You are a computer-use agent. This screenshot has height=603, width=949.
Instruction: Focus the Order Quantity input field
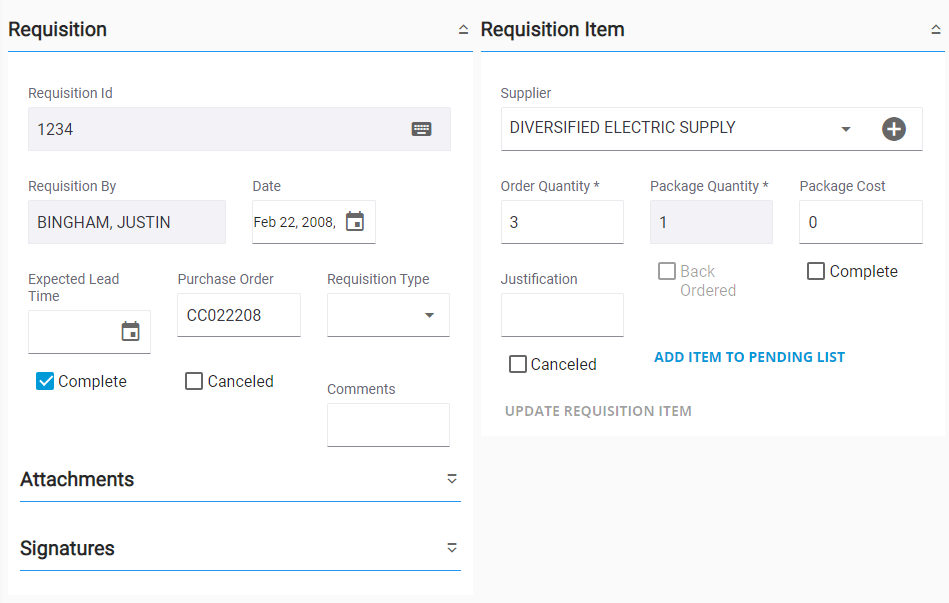click(x=561, y=222)
